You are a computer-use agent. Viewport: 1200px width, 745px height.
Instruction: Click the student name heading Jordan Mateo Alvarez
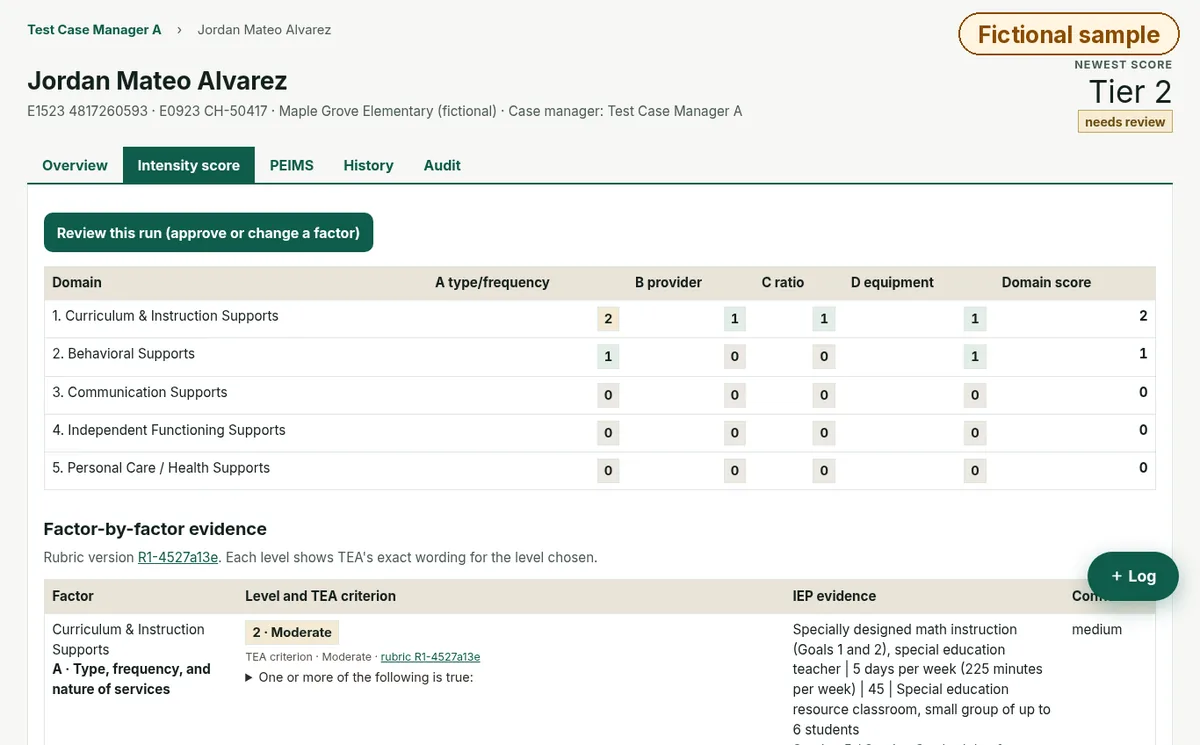(157, 81)
